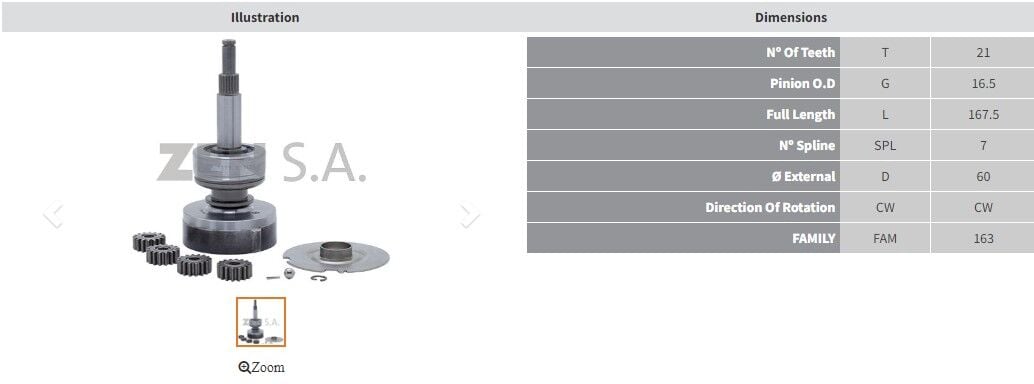Viewport: 1034px width, 384px height.
Task: Click the previous image arrow
Action: click(53, 215)
